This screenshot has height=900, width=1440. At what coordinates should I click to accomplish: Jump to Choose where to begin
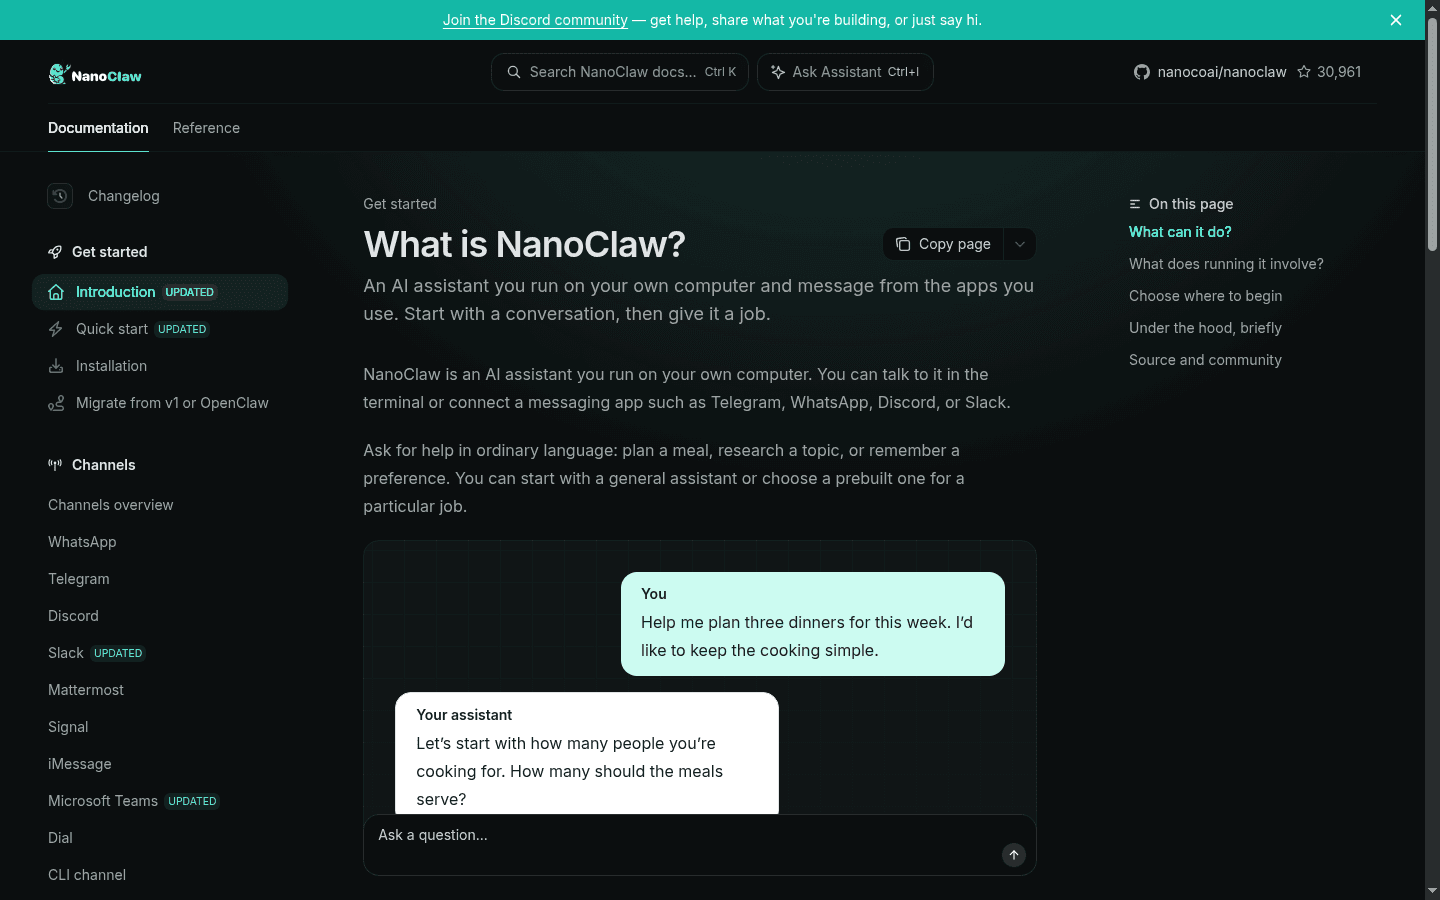pyautogui.click(x=1205, y=296)
